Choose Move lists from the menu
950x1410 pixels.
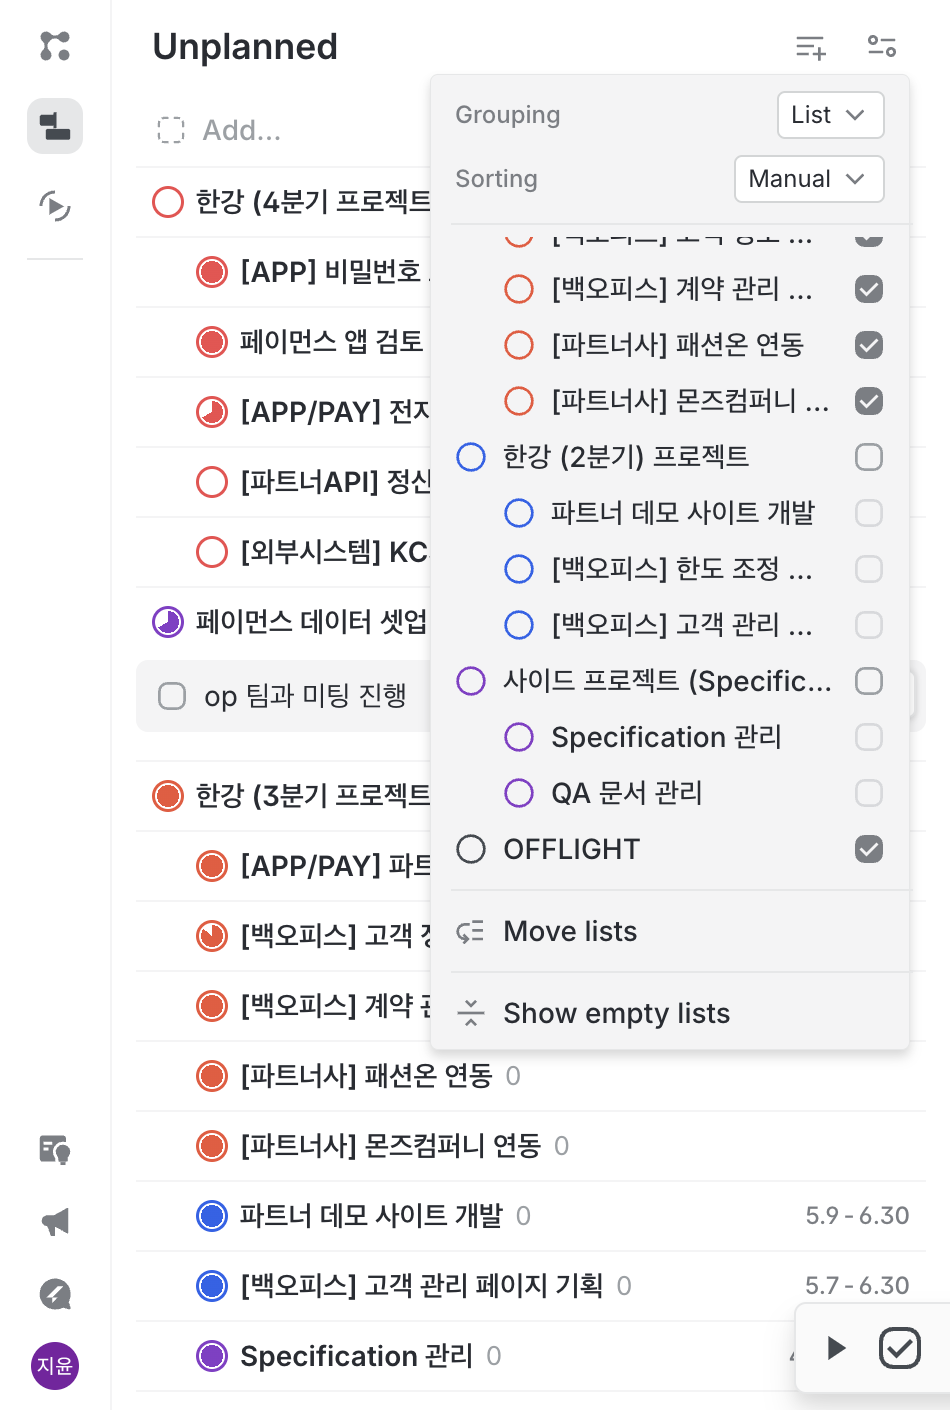click(x=570, y=931)
